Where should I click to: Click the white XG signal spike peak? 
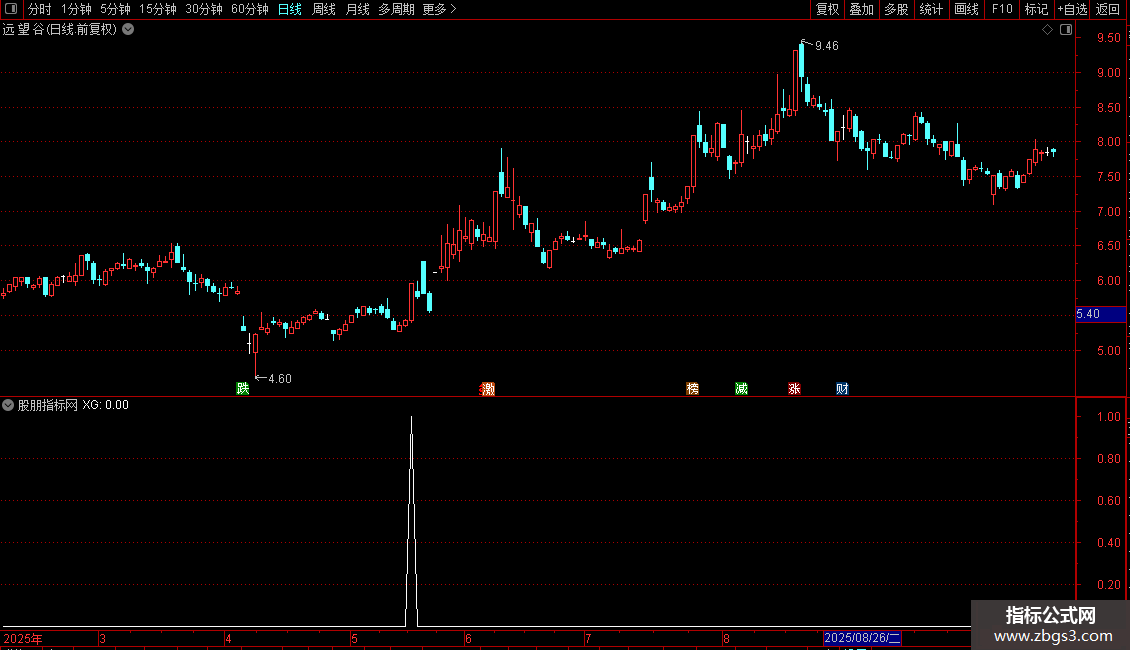411,418
